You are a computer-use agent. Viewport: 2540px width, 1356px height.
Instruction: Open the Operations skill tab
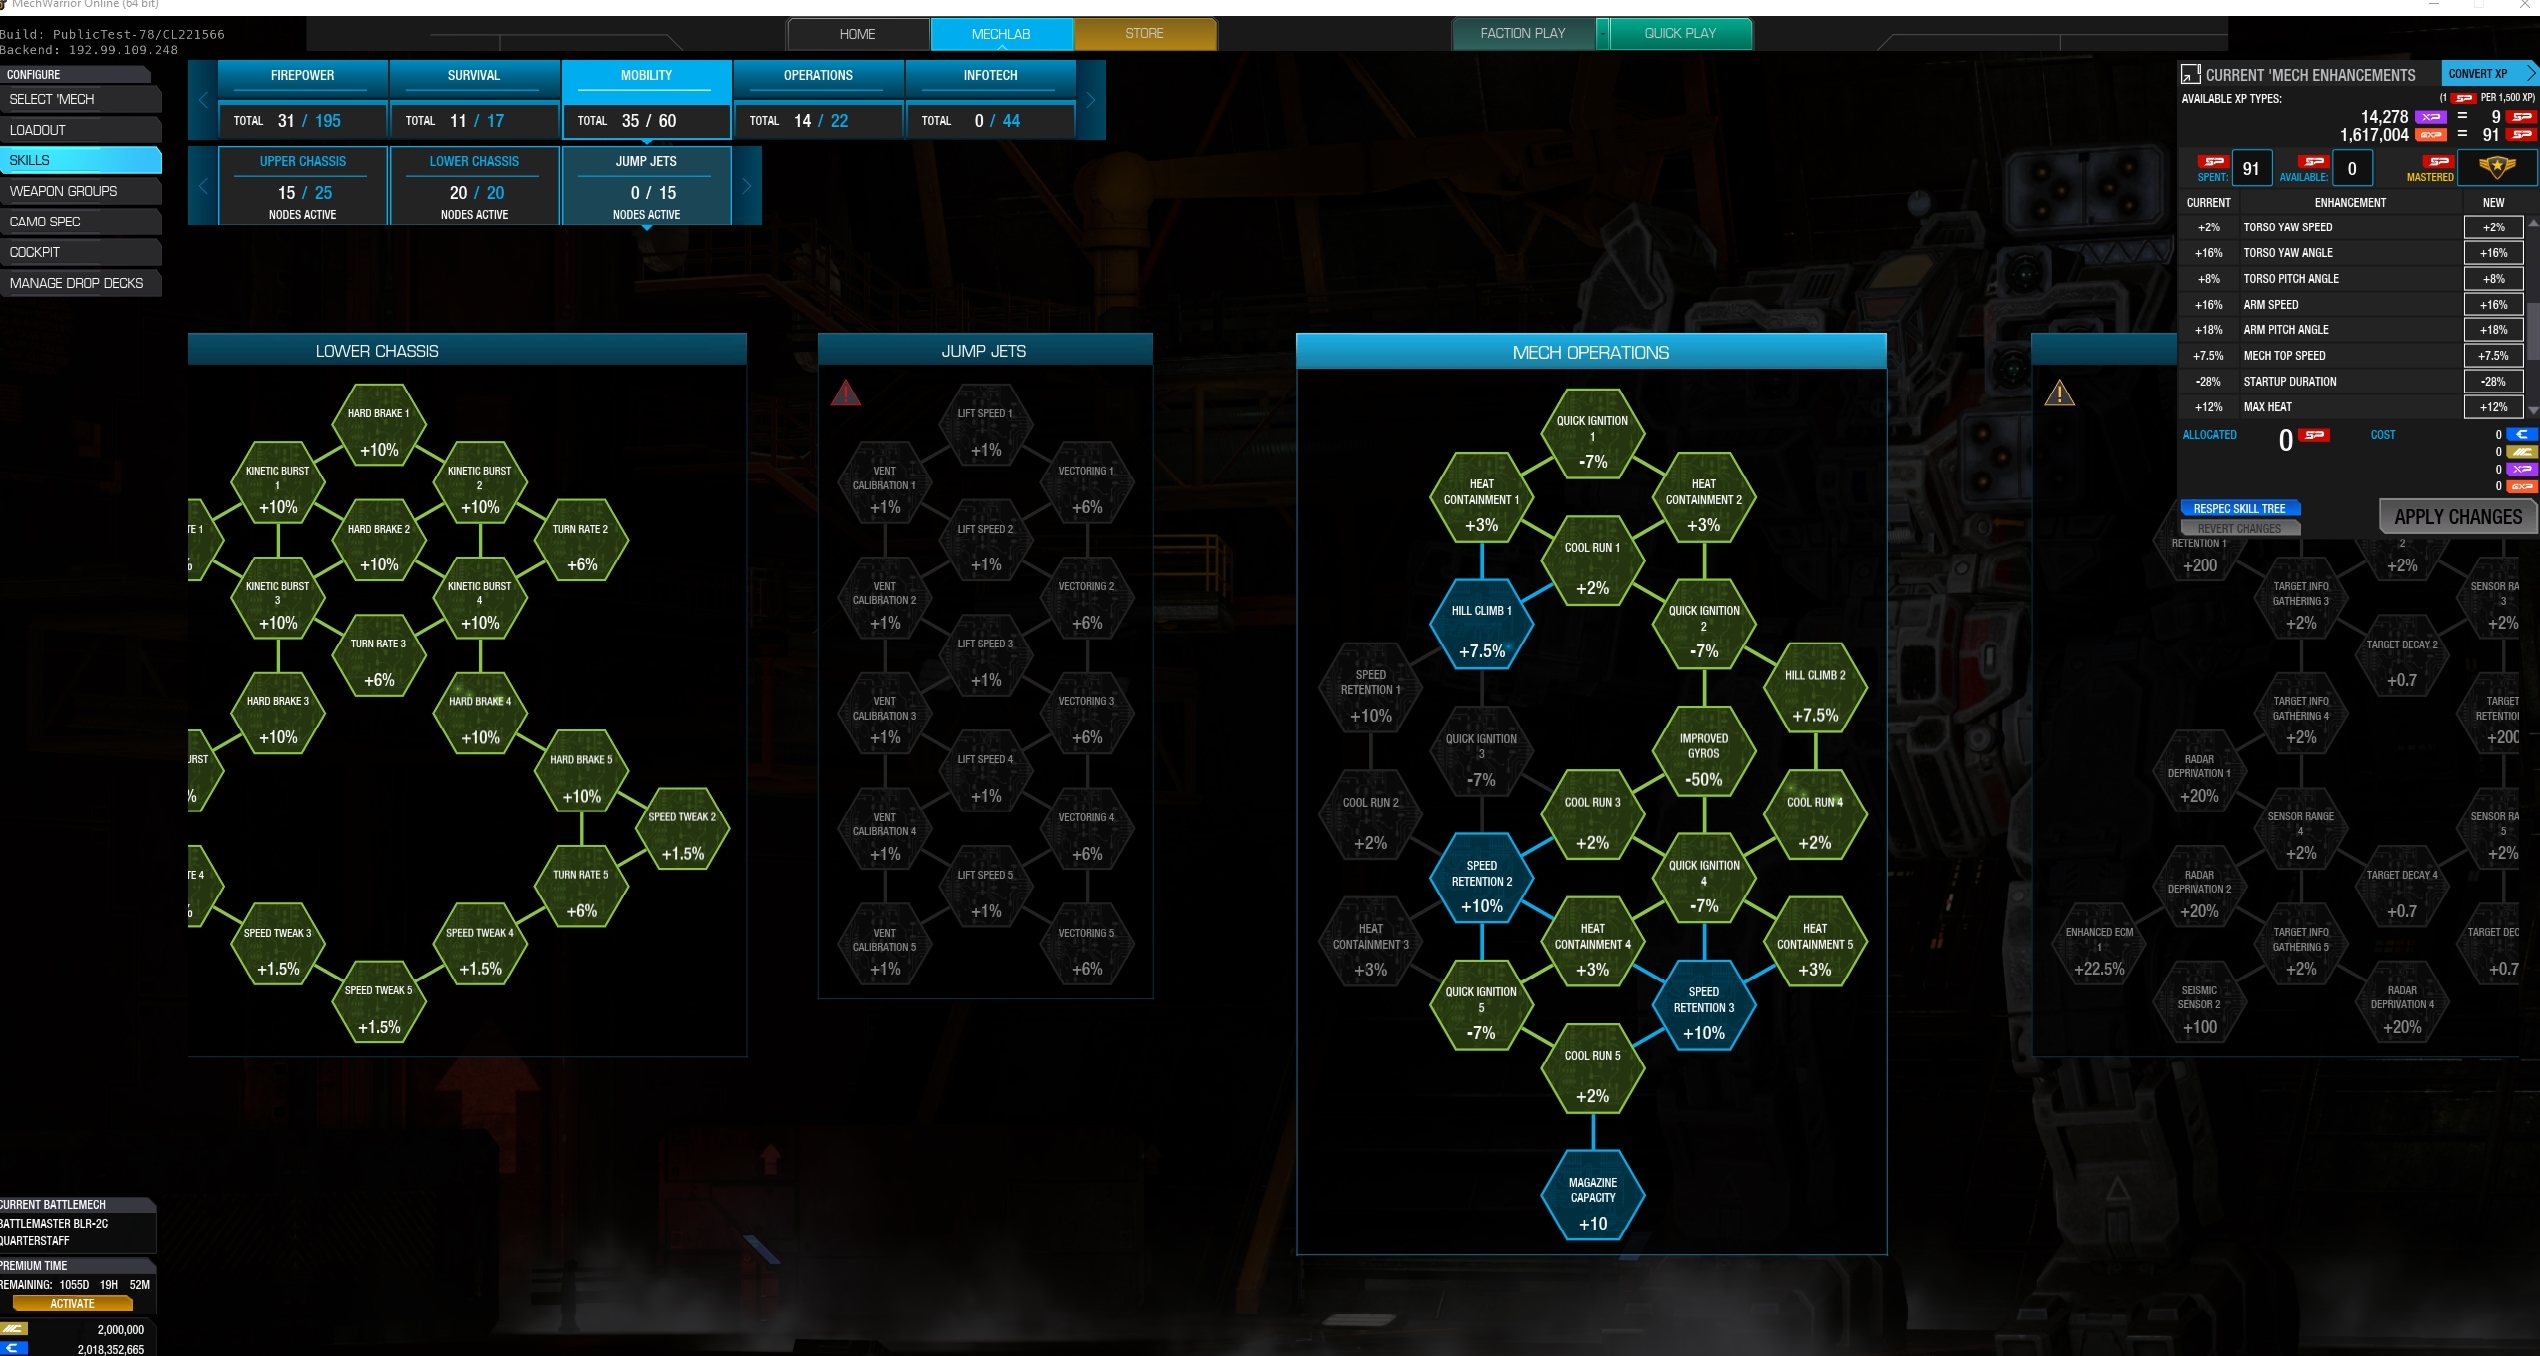tap(818, 76)
